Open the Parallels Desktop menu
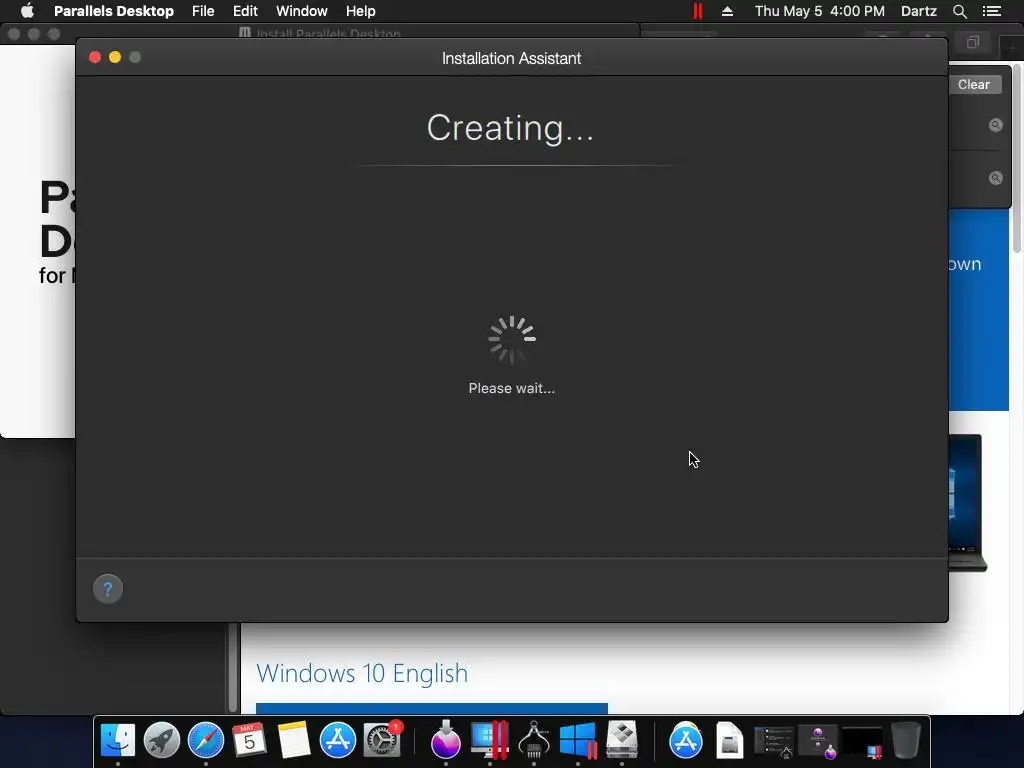Viewport: 1024px width, 768px height. tap(114, 11)
